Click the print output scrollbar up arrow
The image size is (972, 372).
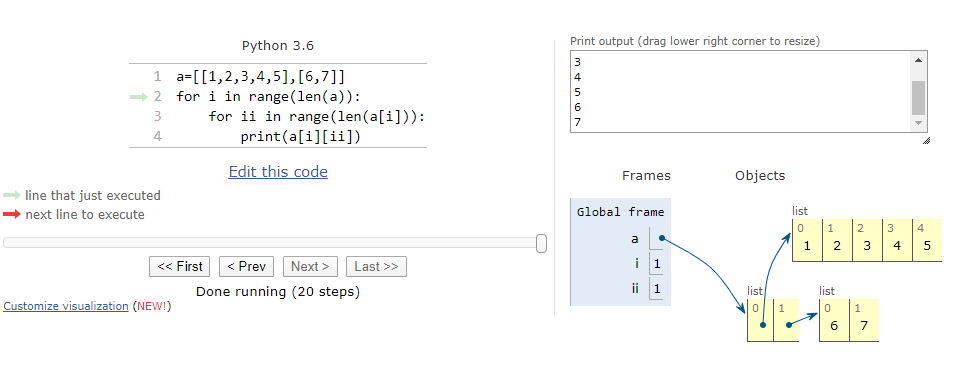point(919,60)
